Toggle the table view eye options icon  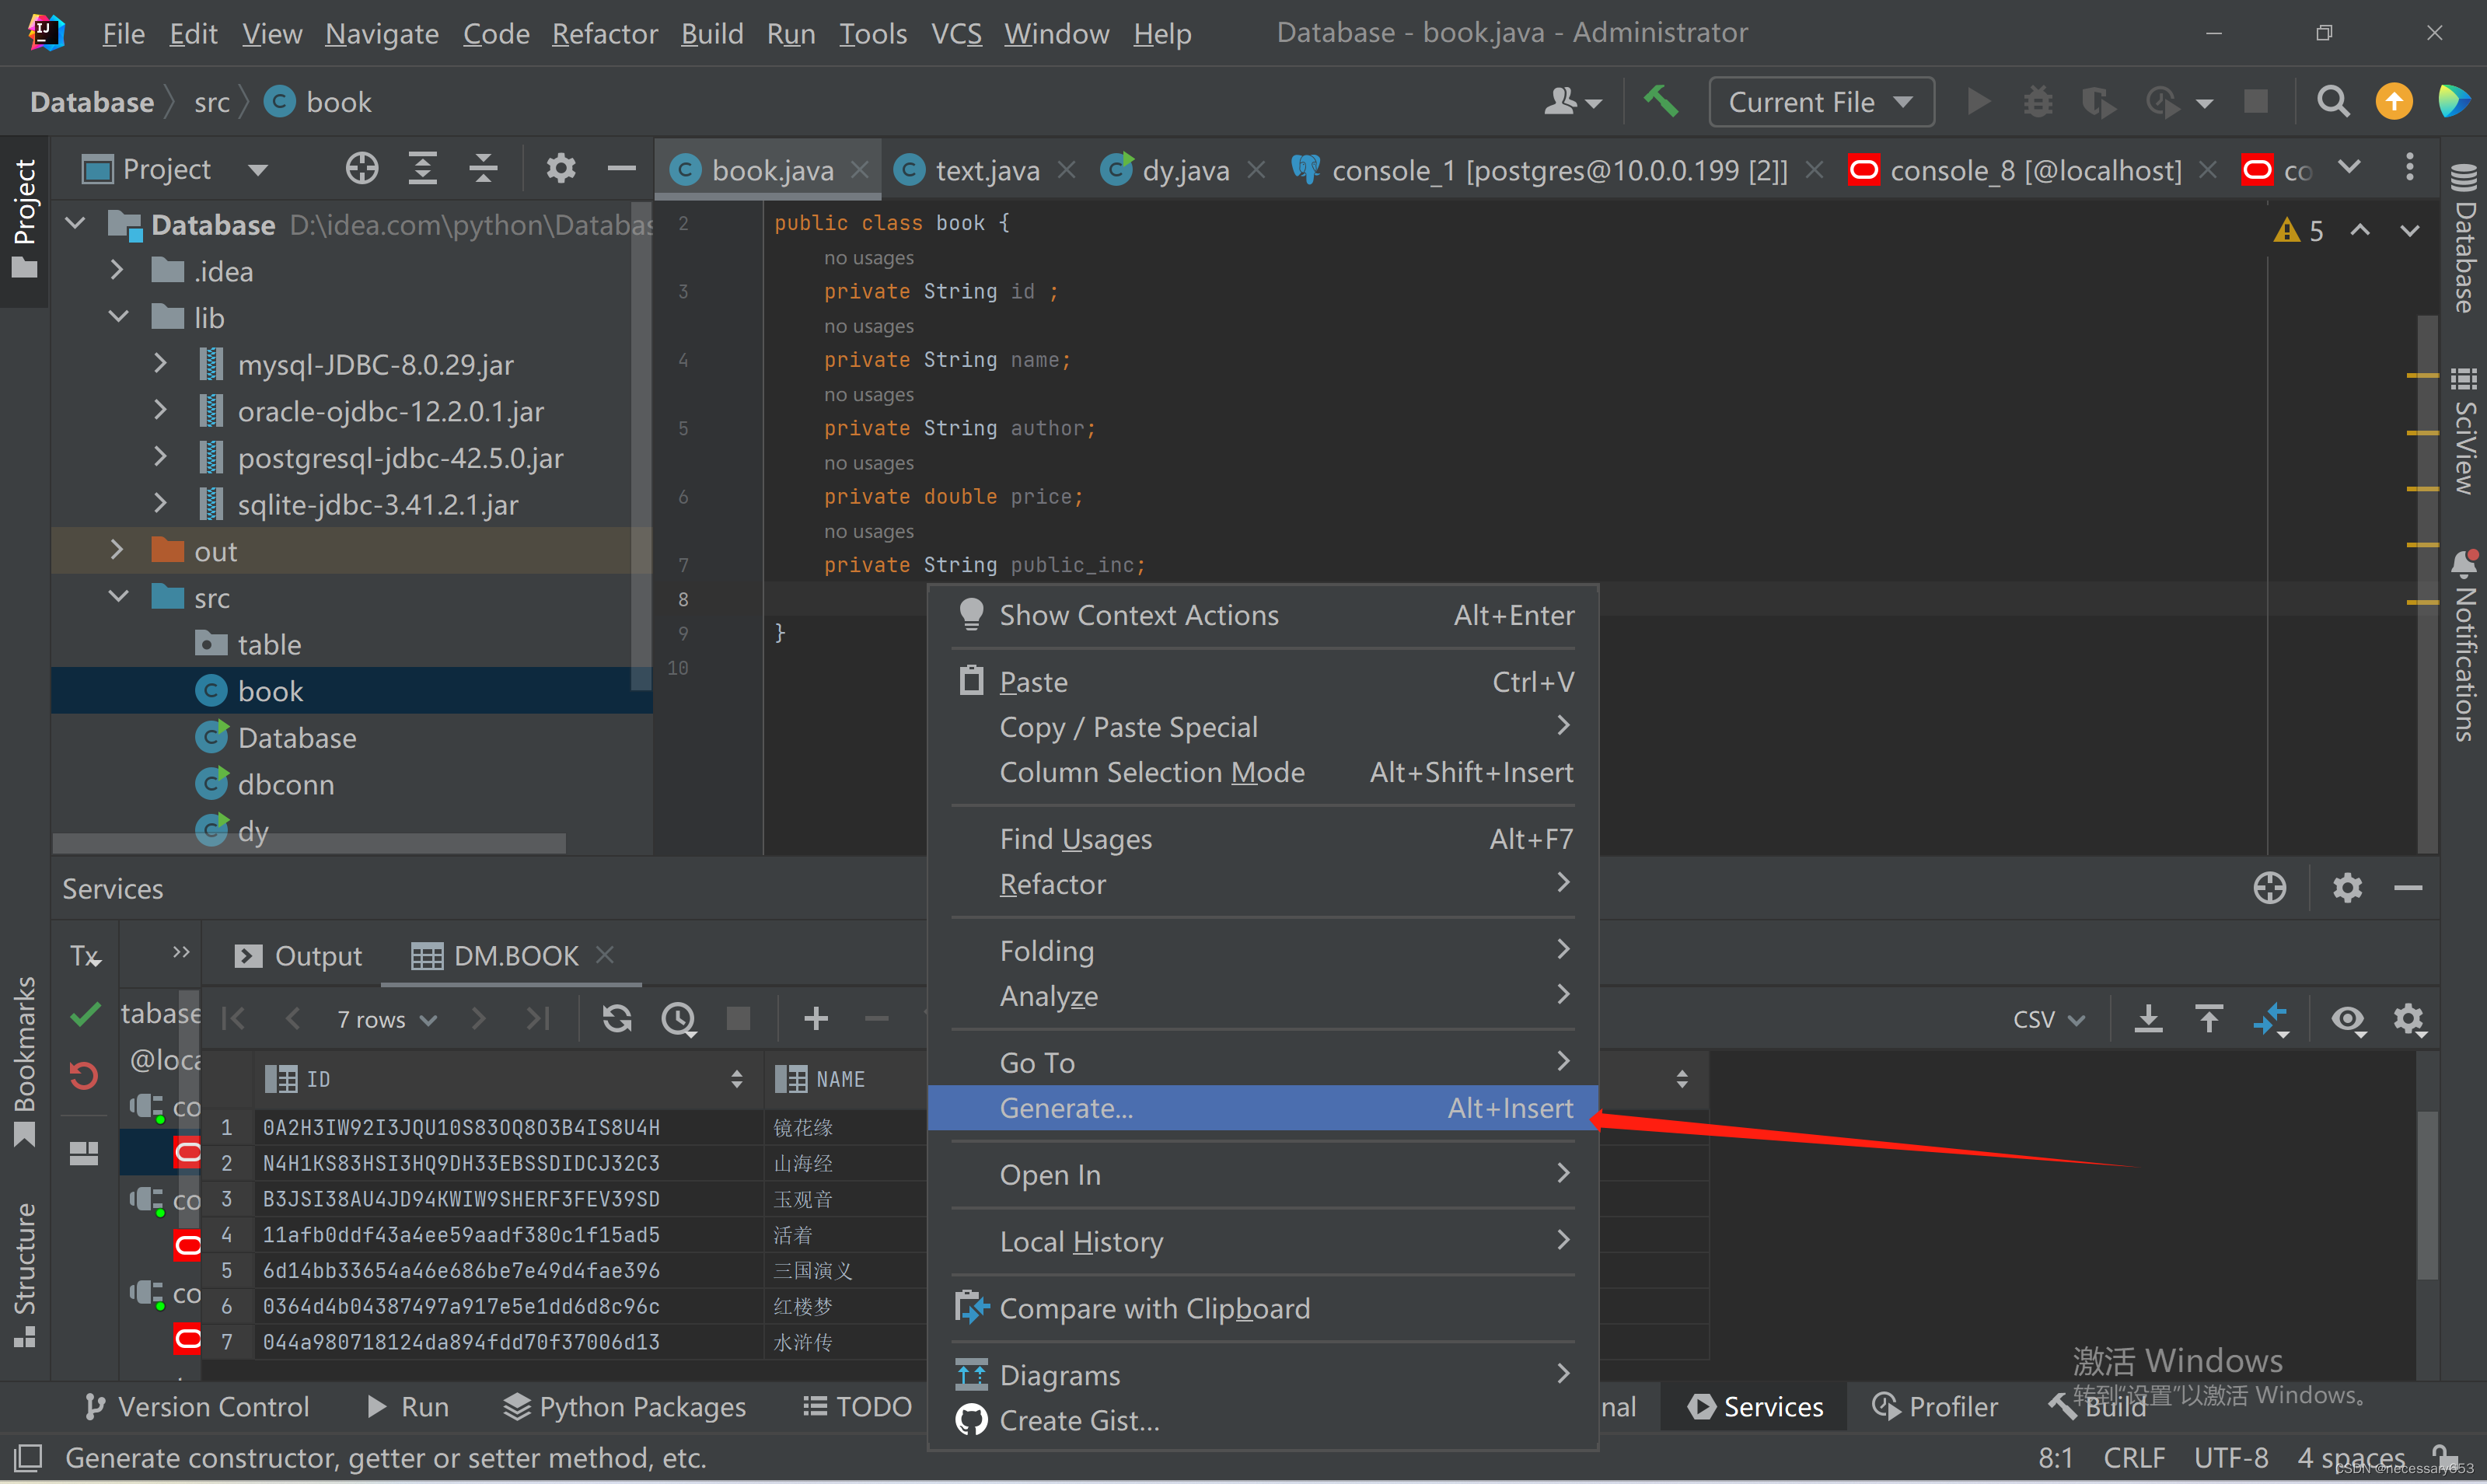pos(2347,1018)
